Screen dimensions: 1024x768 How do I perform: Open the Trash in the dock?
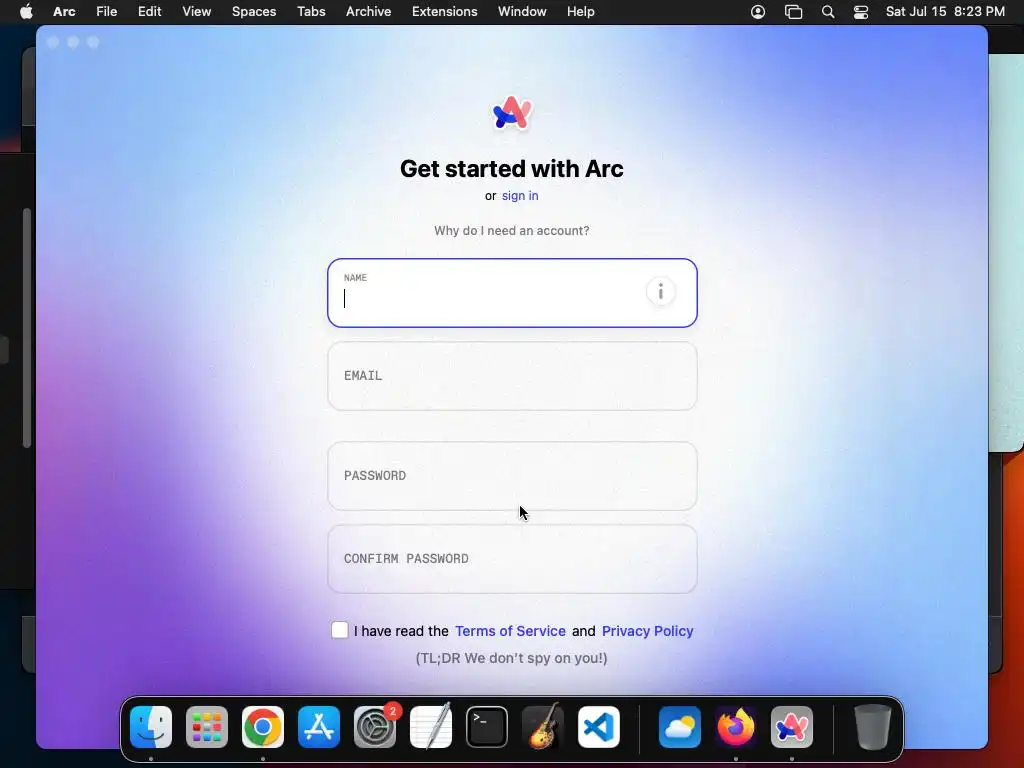(872, 727)
